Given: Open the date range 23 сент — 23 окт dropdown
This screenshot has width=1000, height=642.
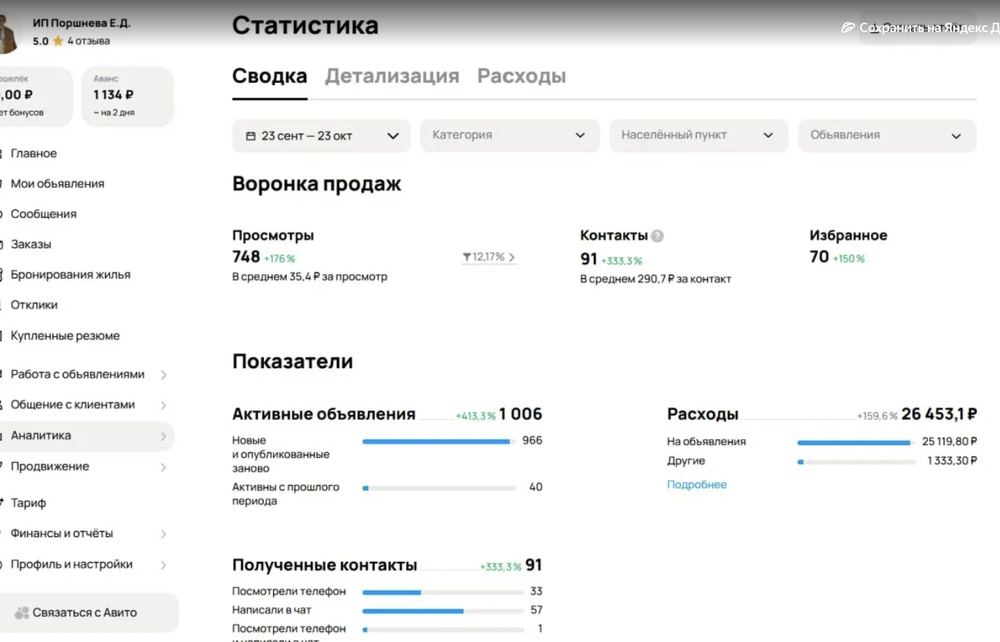Looking at the screenshot, I should point(321,136).
